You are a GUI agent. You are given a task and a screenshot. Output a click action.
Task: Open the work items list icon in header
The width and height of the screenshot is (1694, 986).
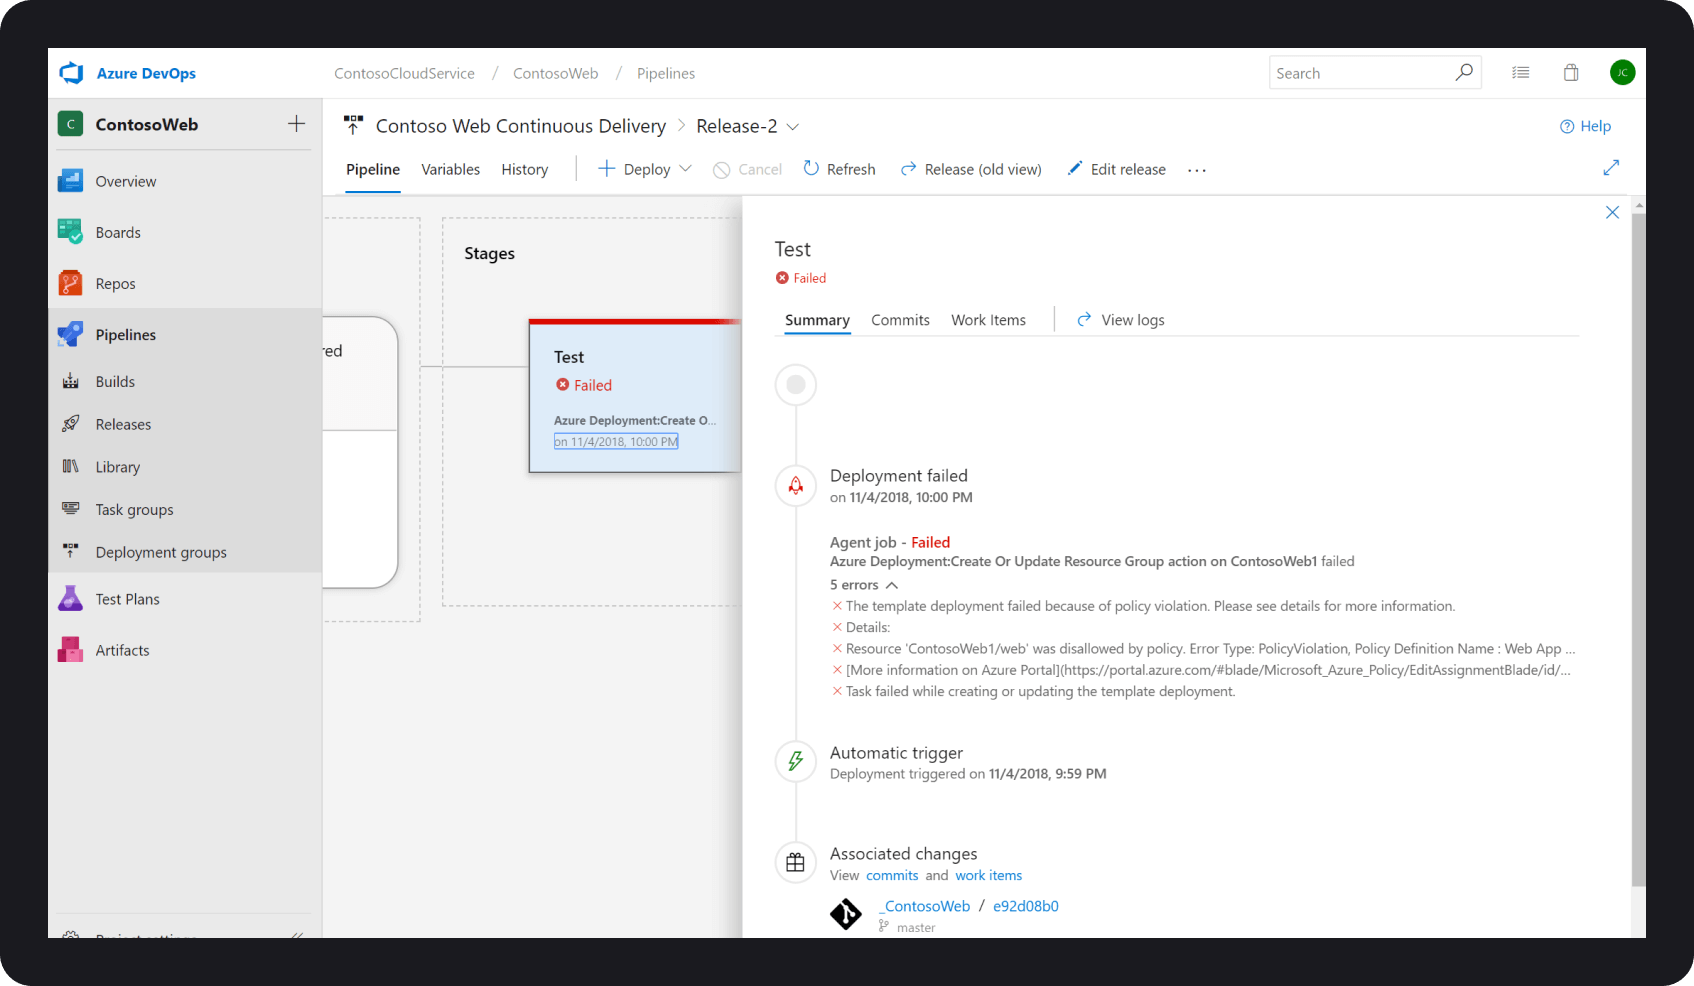click(1520, 73)
